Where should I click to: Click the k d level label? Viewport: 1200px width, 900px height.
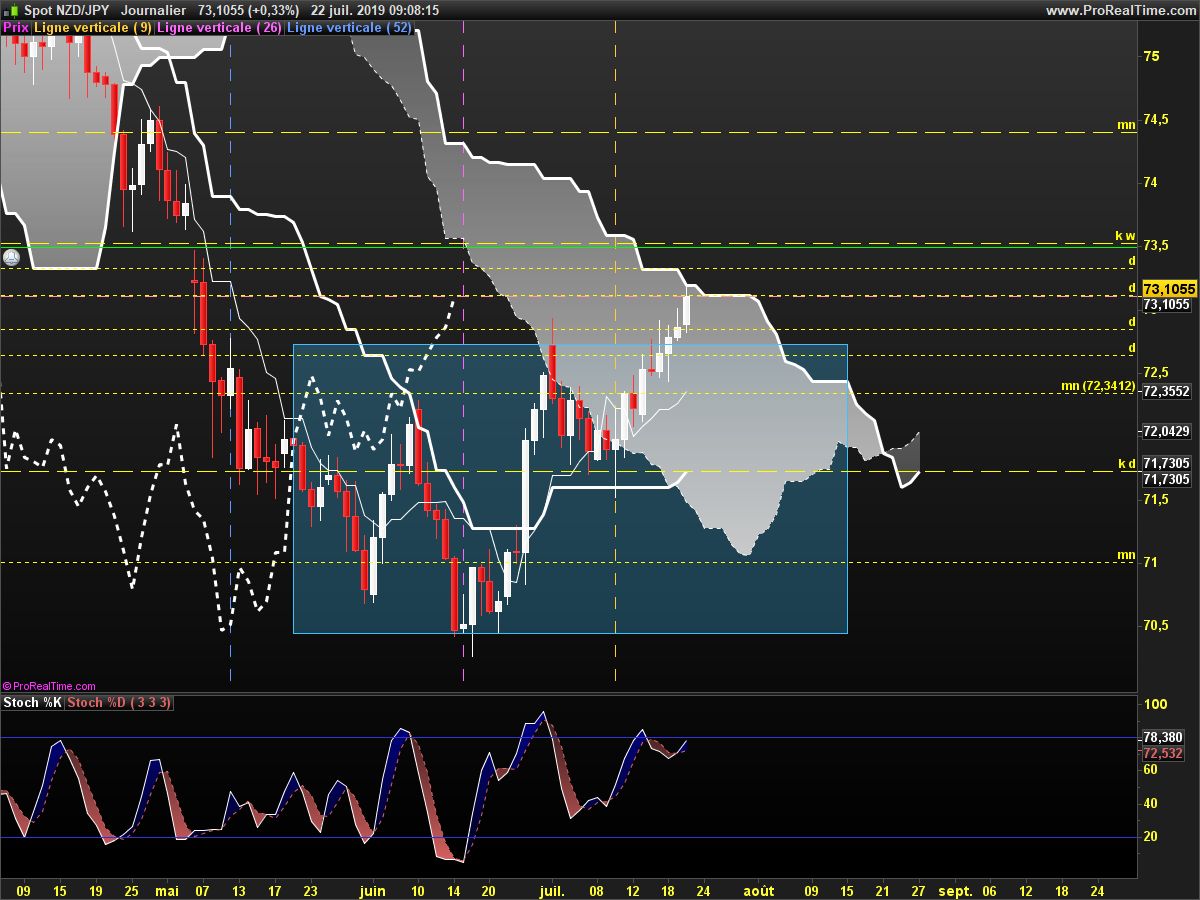point(1126,464)
